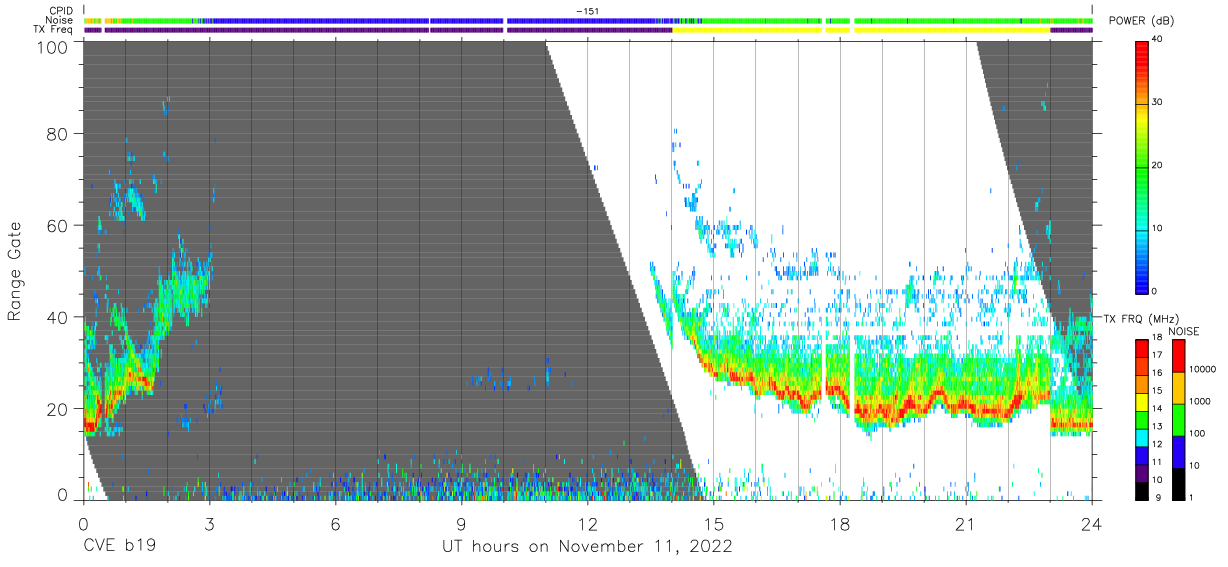
Task: Click the 'Range Gate' y-axis label
Action: click(15, 272)
